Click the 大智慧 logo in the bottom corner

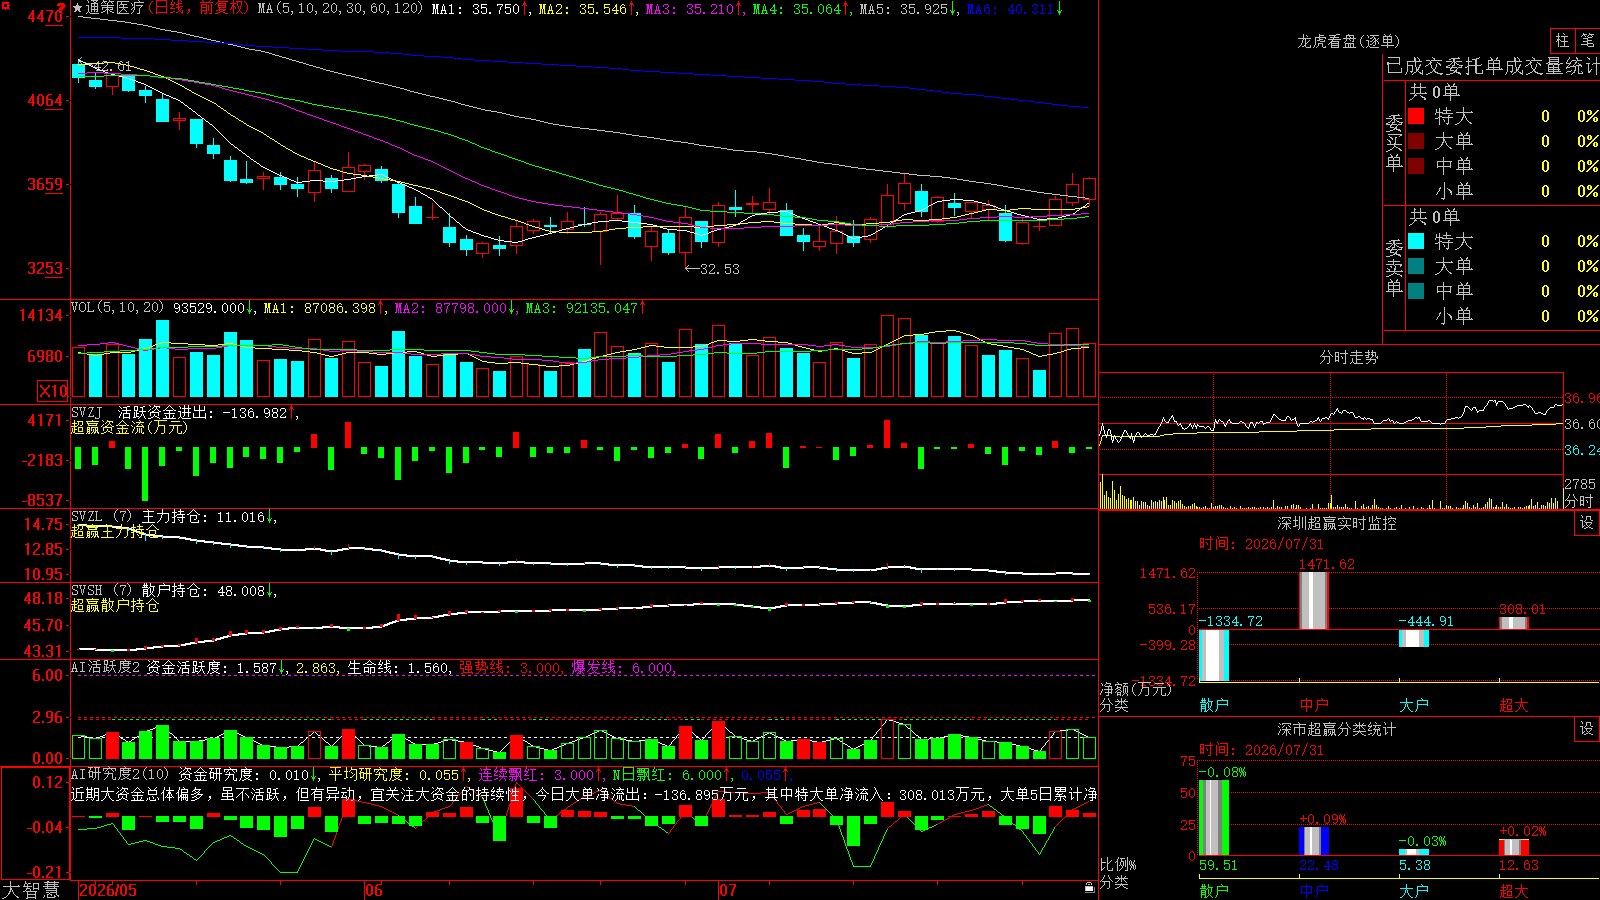tap(31, 890)
